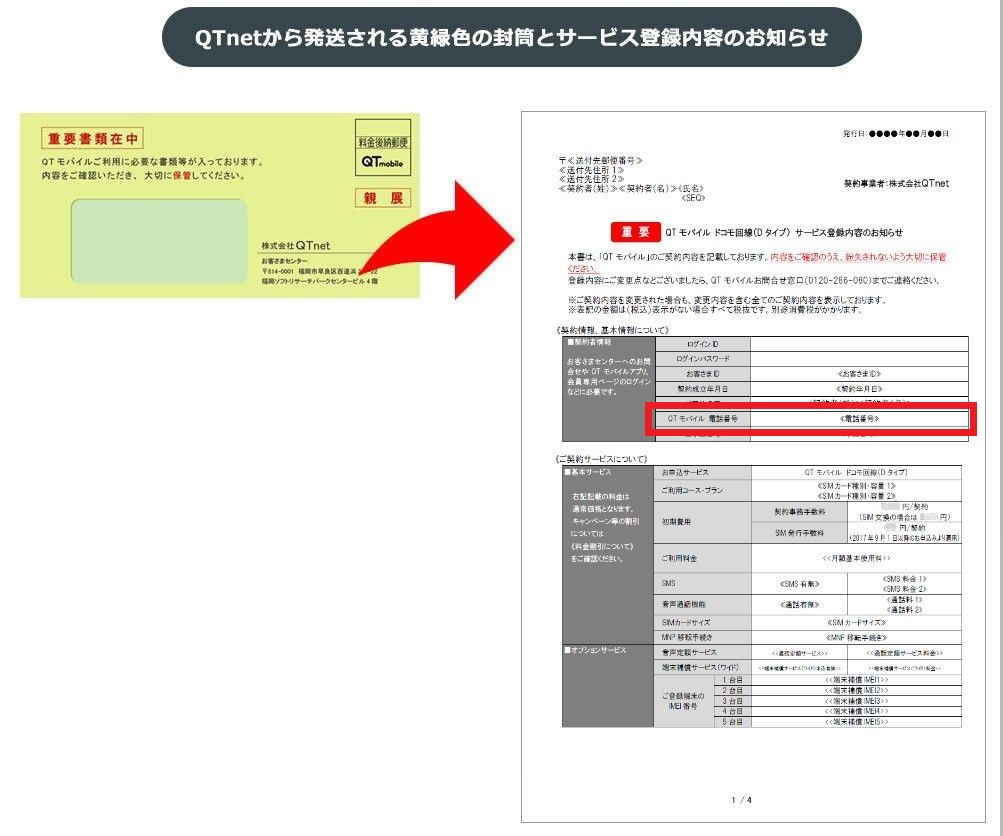Image resolution: width=1003 pixels, height=836 pixels.
Task: Click the 'ログインID' row label
Action: point(702,344)
